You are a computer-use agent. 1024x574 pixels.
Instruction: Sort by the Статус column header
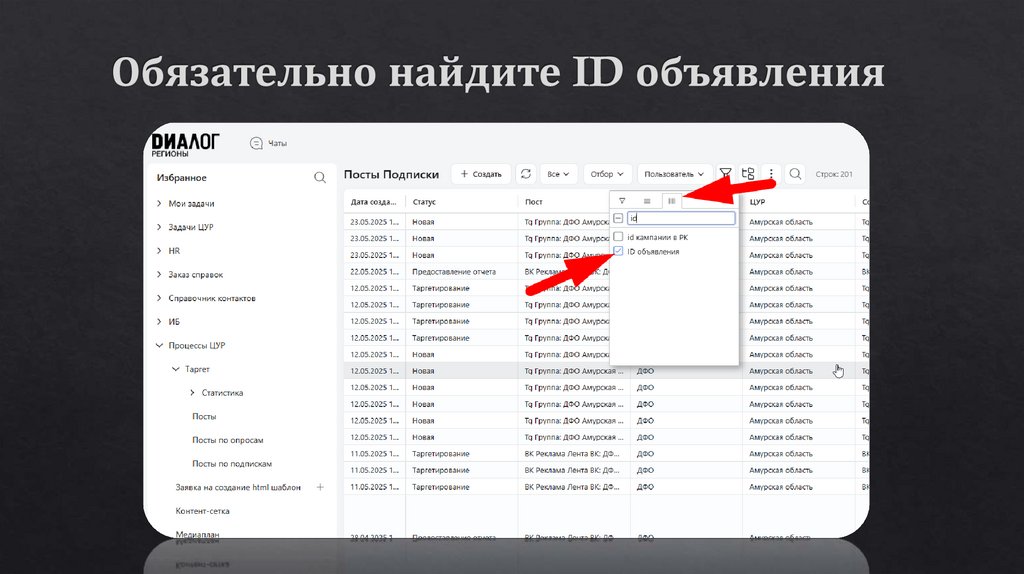pos(424,202)
